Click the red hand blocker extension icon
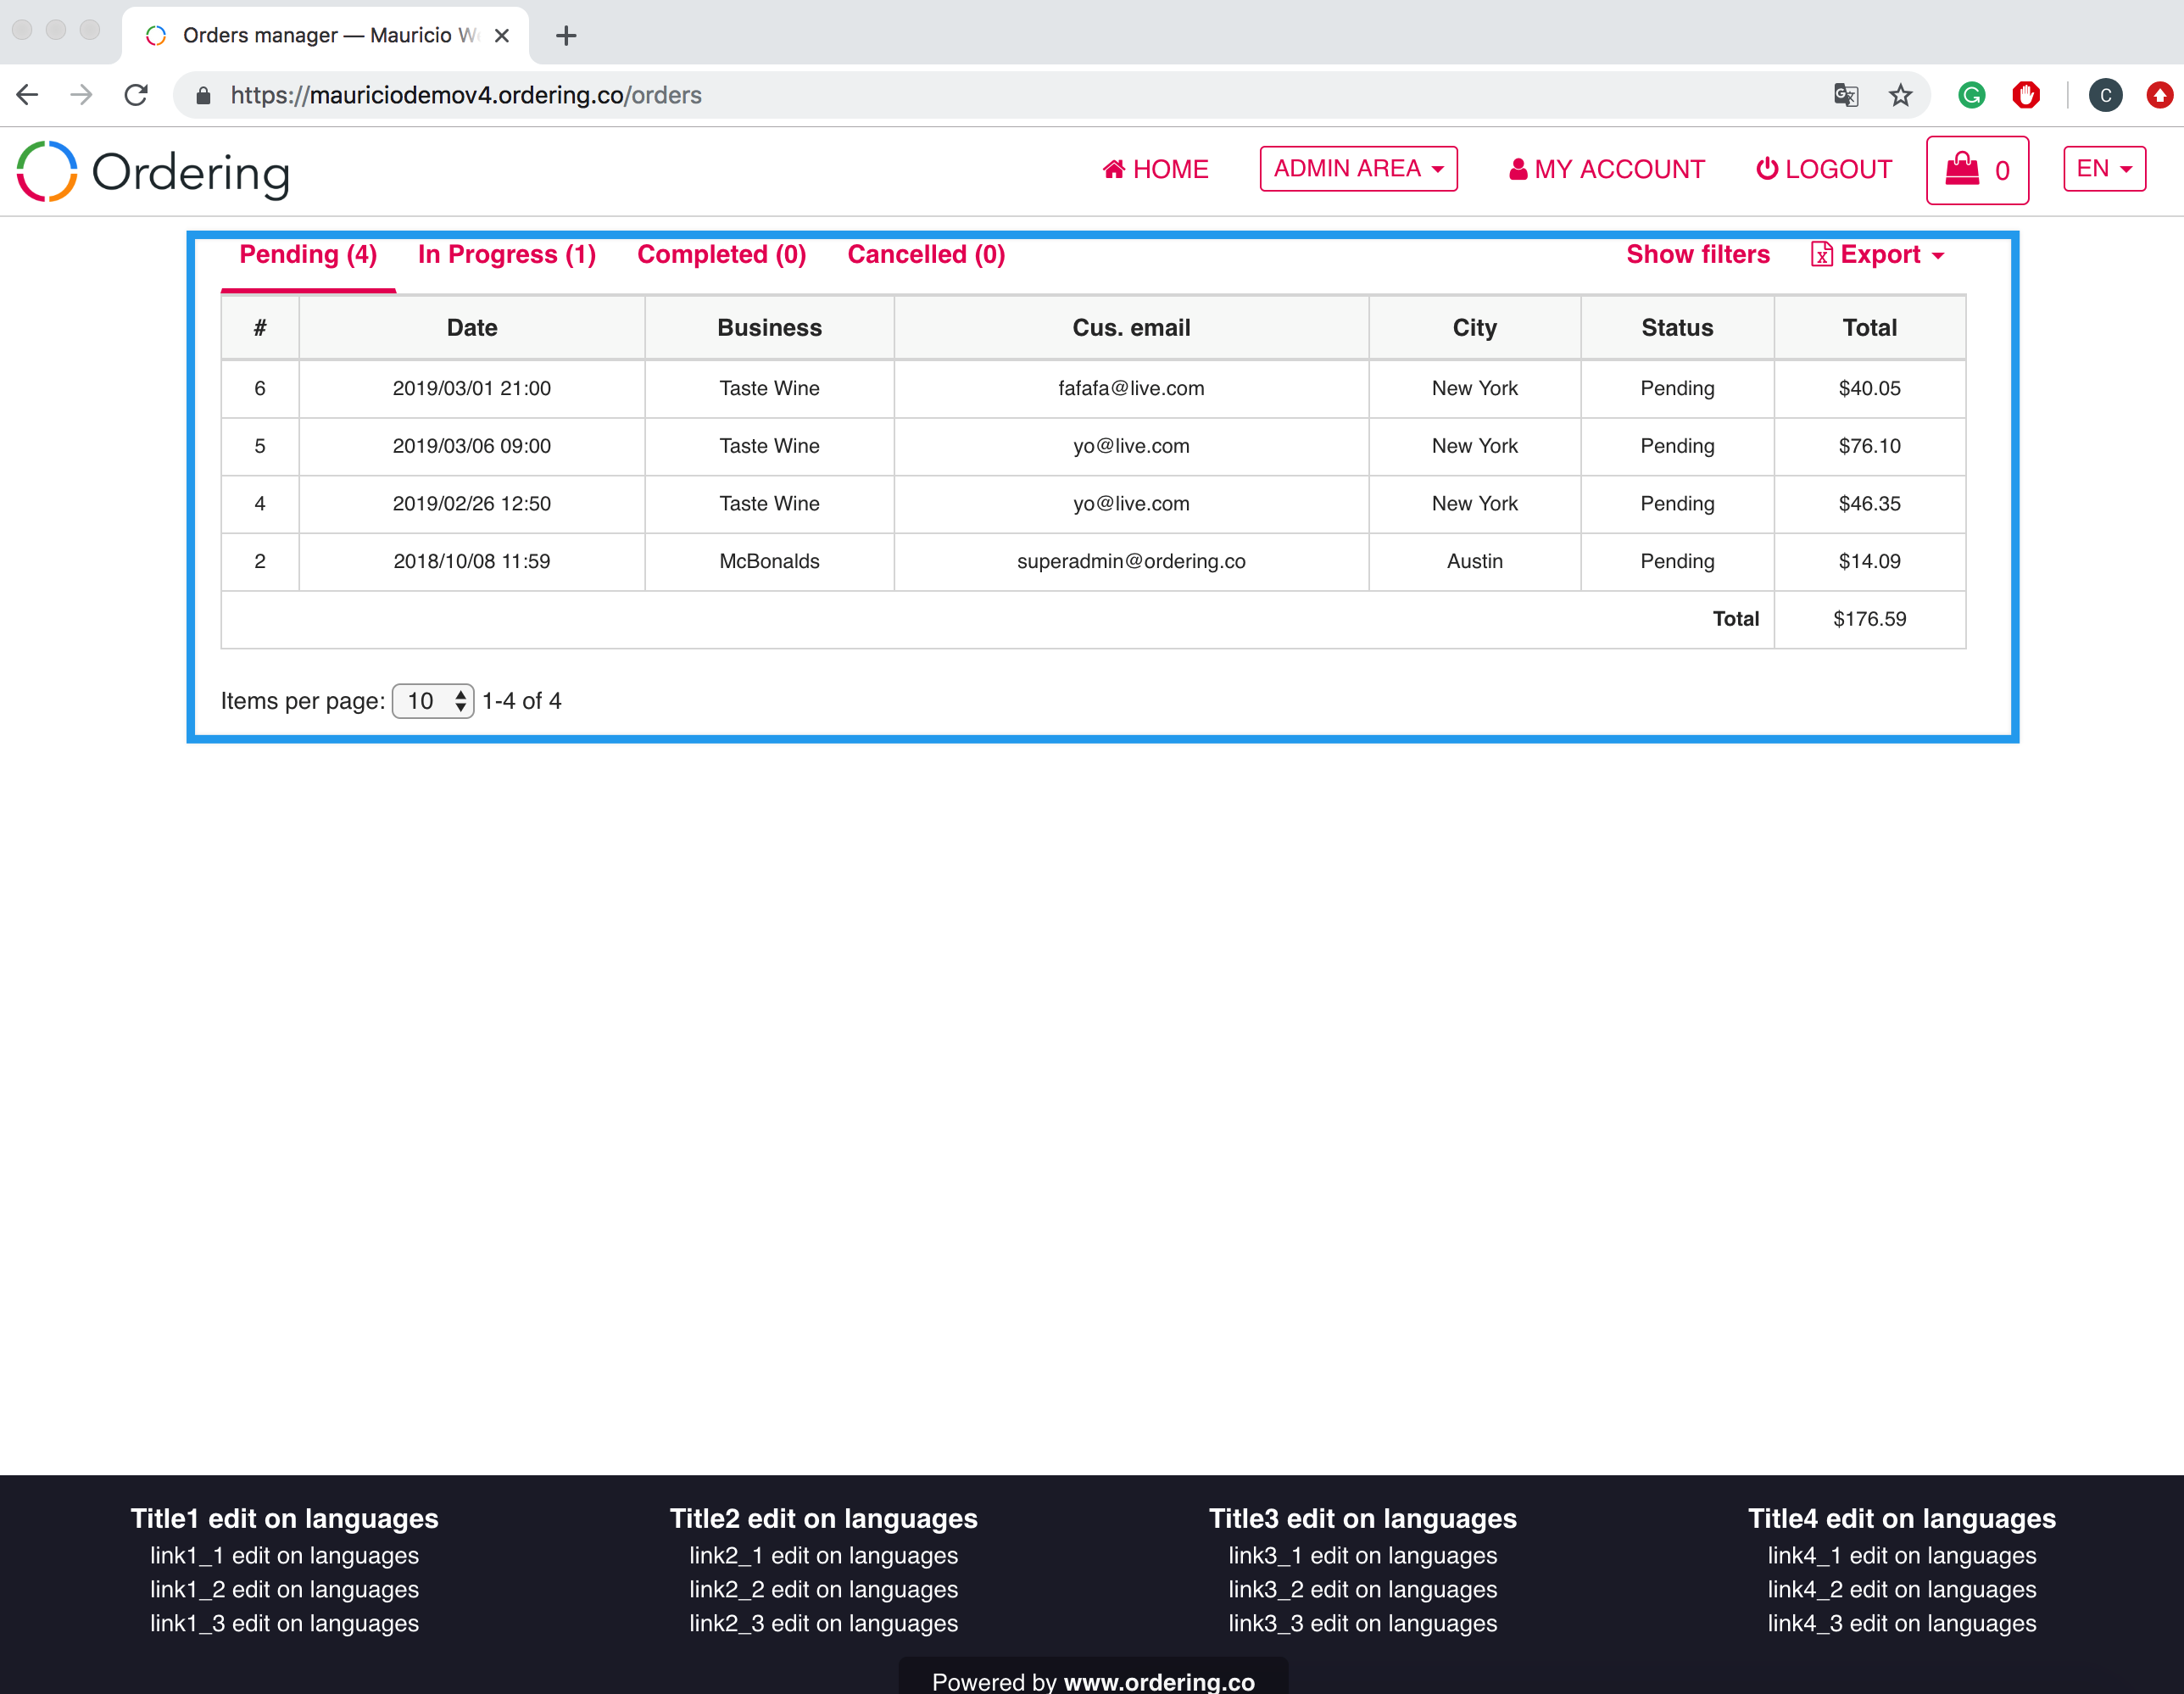The image size is (2184, 1694). point(2026,96)
